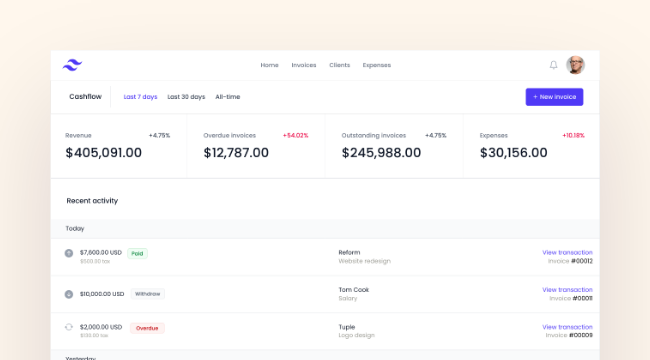Screen dimensions: 650x360
Task: Click the Cashflow heading
Action: coord(85,97)
